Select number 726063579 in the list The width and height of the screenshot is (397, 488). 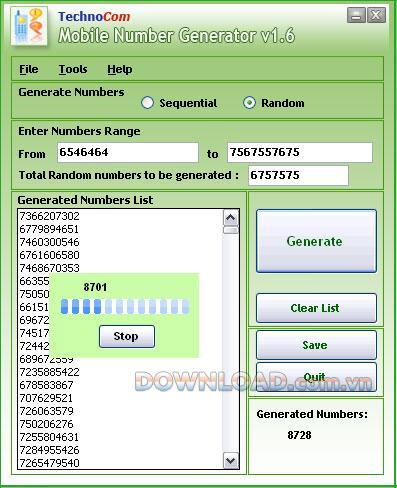(46, 411)
